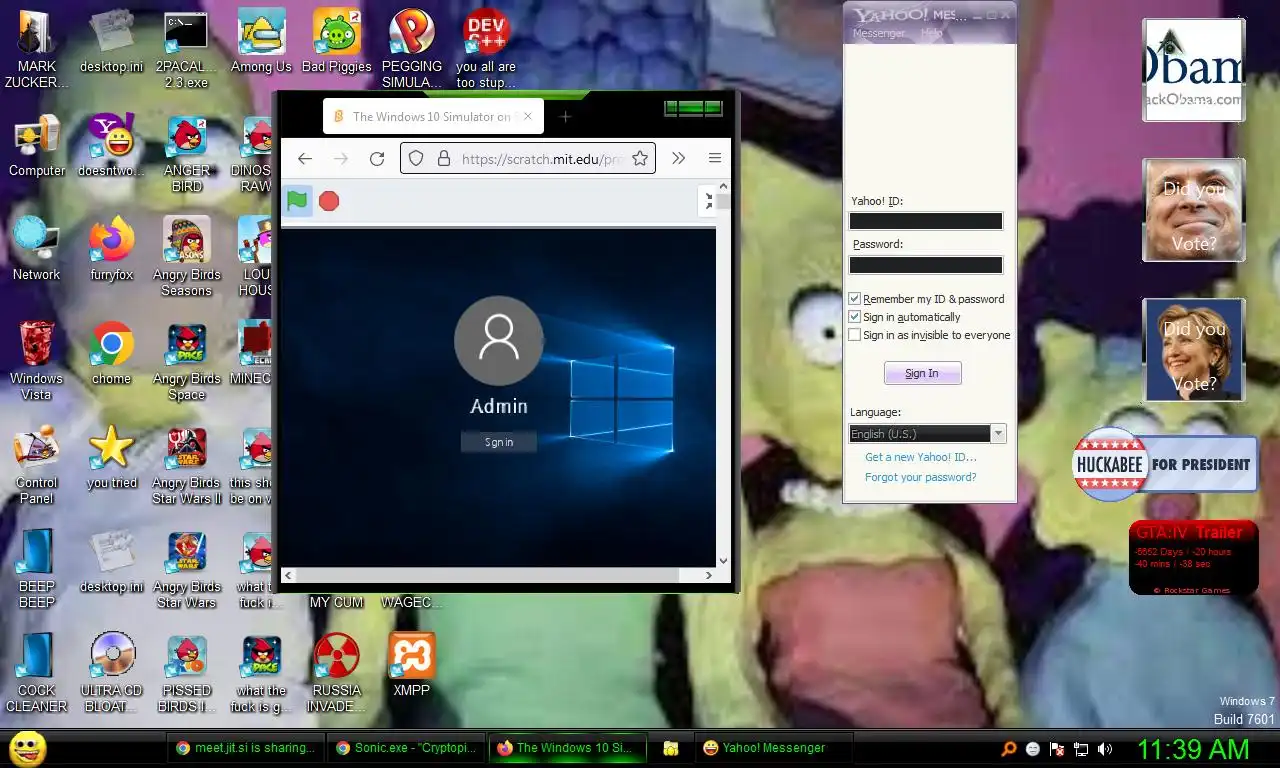Click Forgot your password? link

[x=920, y=477]
